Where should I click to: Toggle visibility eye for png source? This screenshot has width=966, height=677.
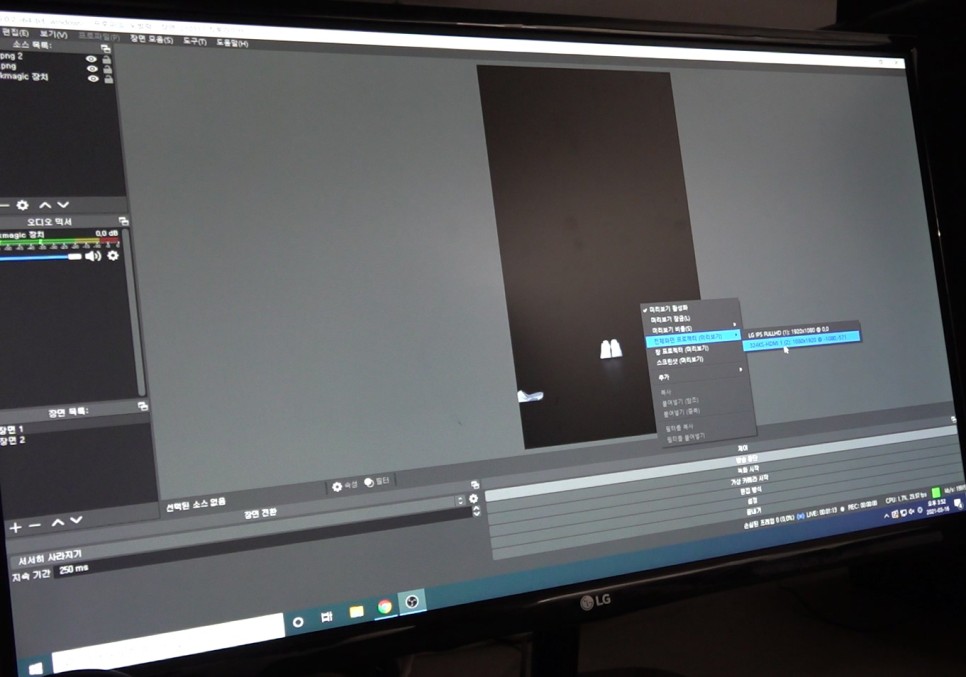click(x=92, y=68)
